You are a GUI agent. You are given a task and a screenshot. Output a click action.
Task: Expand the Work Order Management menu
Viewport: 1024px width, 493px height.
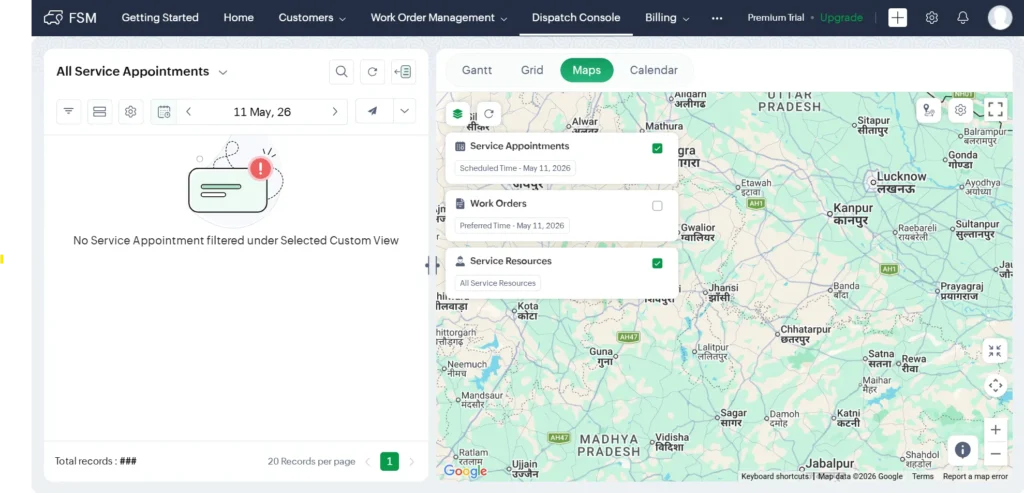point(439,18)
